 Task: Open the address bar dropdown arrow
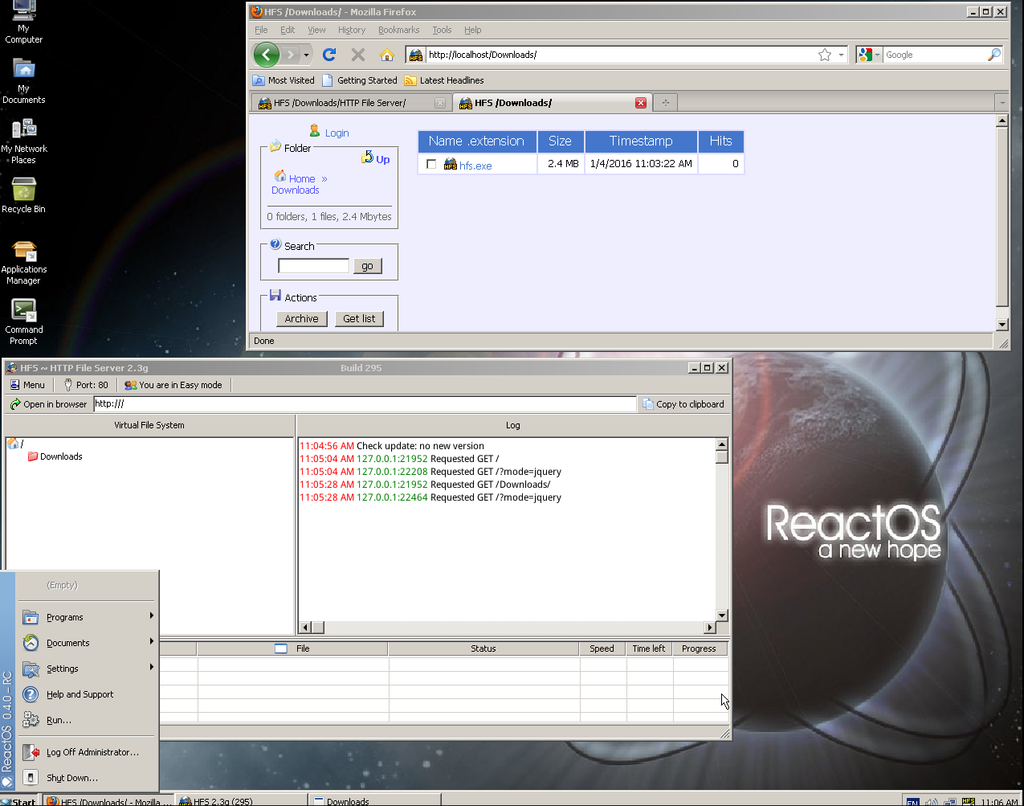point(841,54)
